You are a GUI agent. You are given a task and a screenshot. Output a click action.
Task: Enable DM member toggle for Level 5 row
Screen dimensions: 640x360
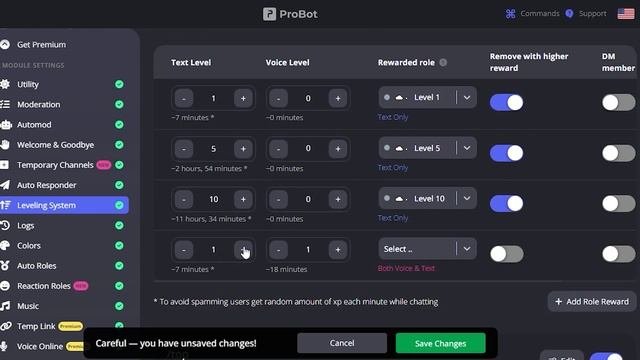click(618, 153)
